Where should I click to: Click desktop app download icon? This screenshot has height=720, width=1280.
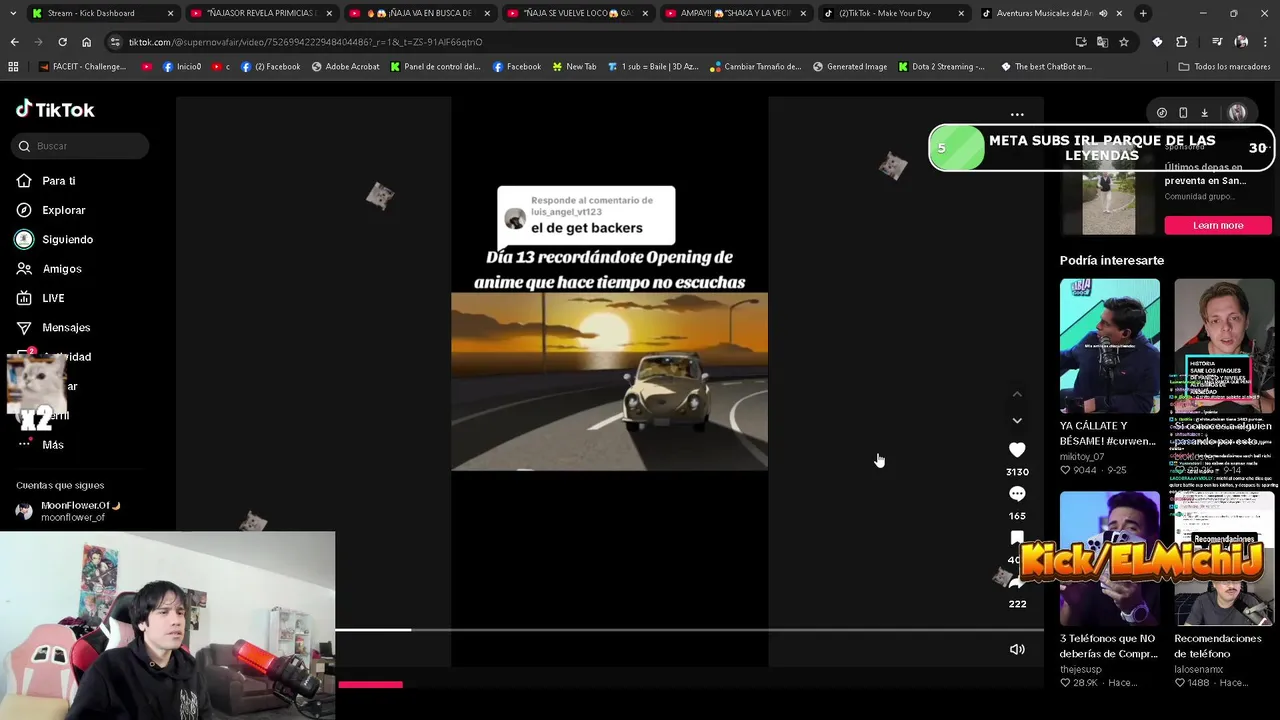point(1205,113)
